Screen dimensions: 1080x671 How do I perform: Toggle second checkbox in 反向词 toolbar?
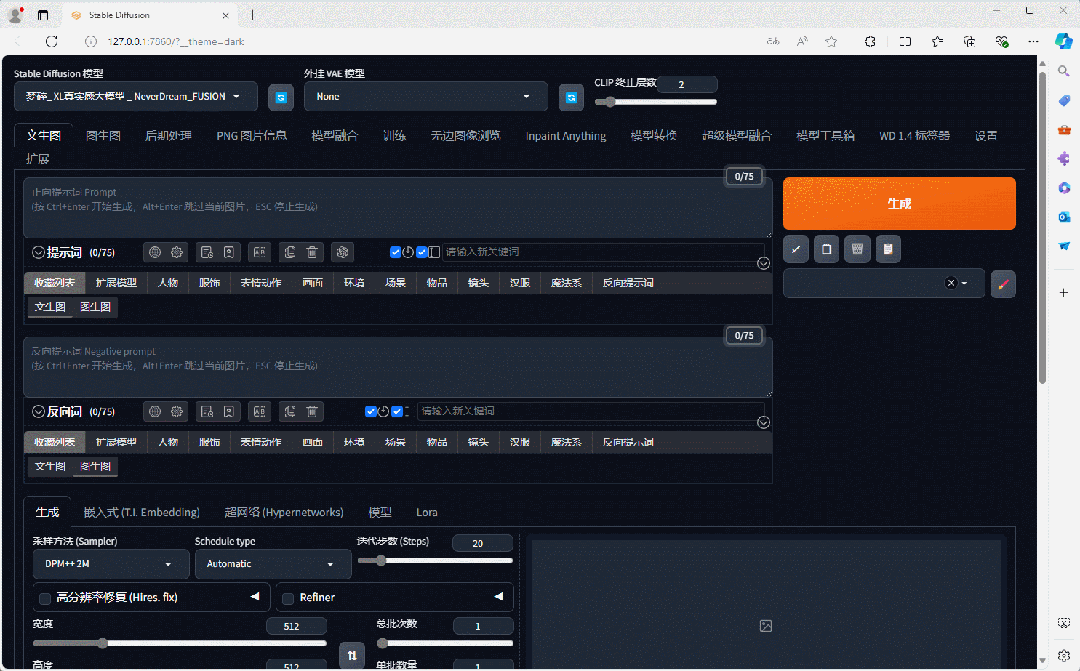point(397,411)
